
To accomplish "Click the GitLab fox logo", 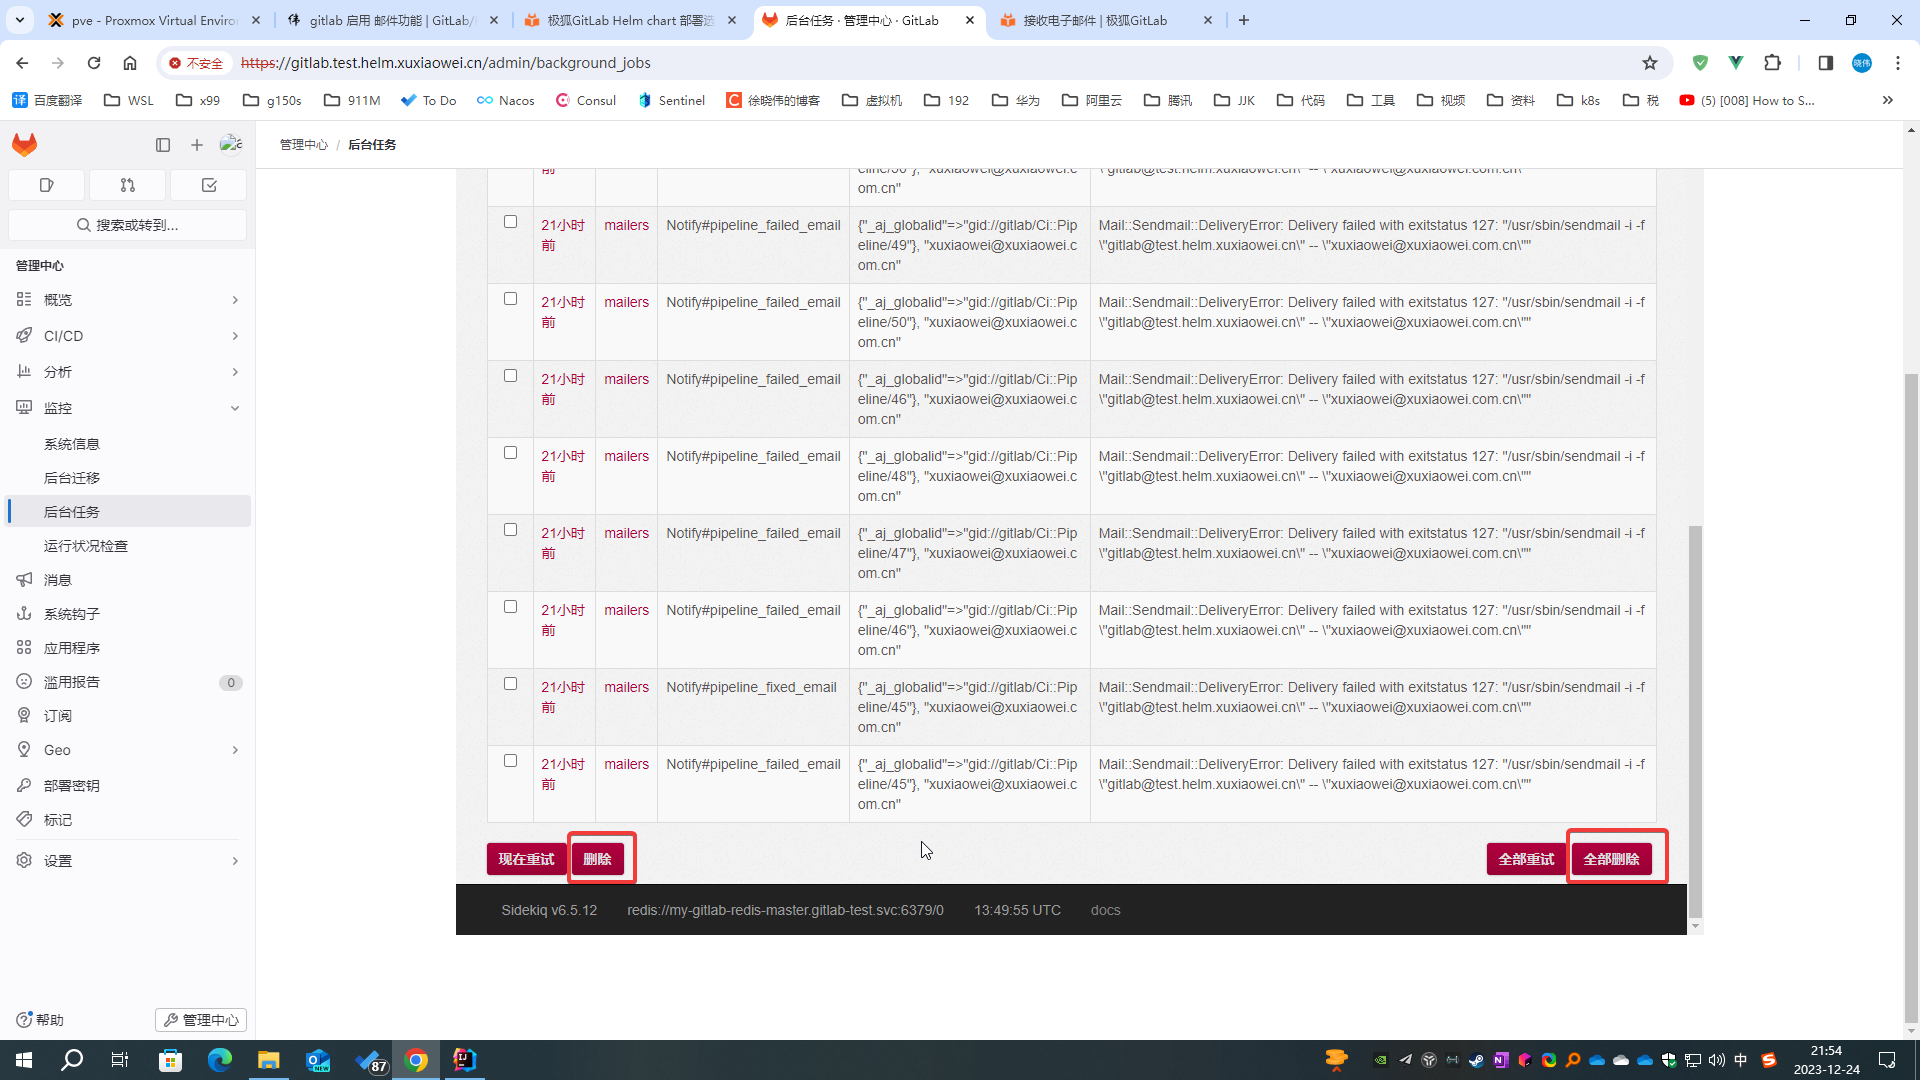I will click(x=24, y=145).
